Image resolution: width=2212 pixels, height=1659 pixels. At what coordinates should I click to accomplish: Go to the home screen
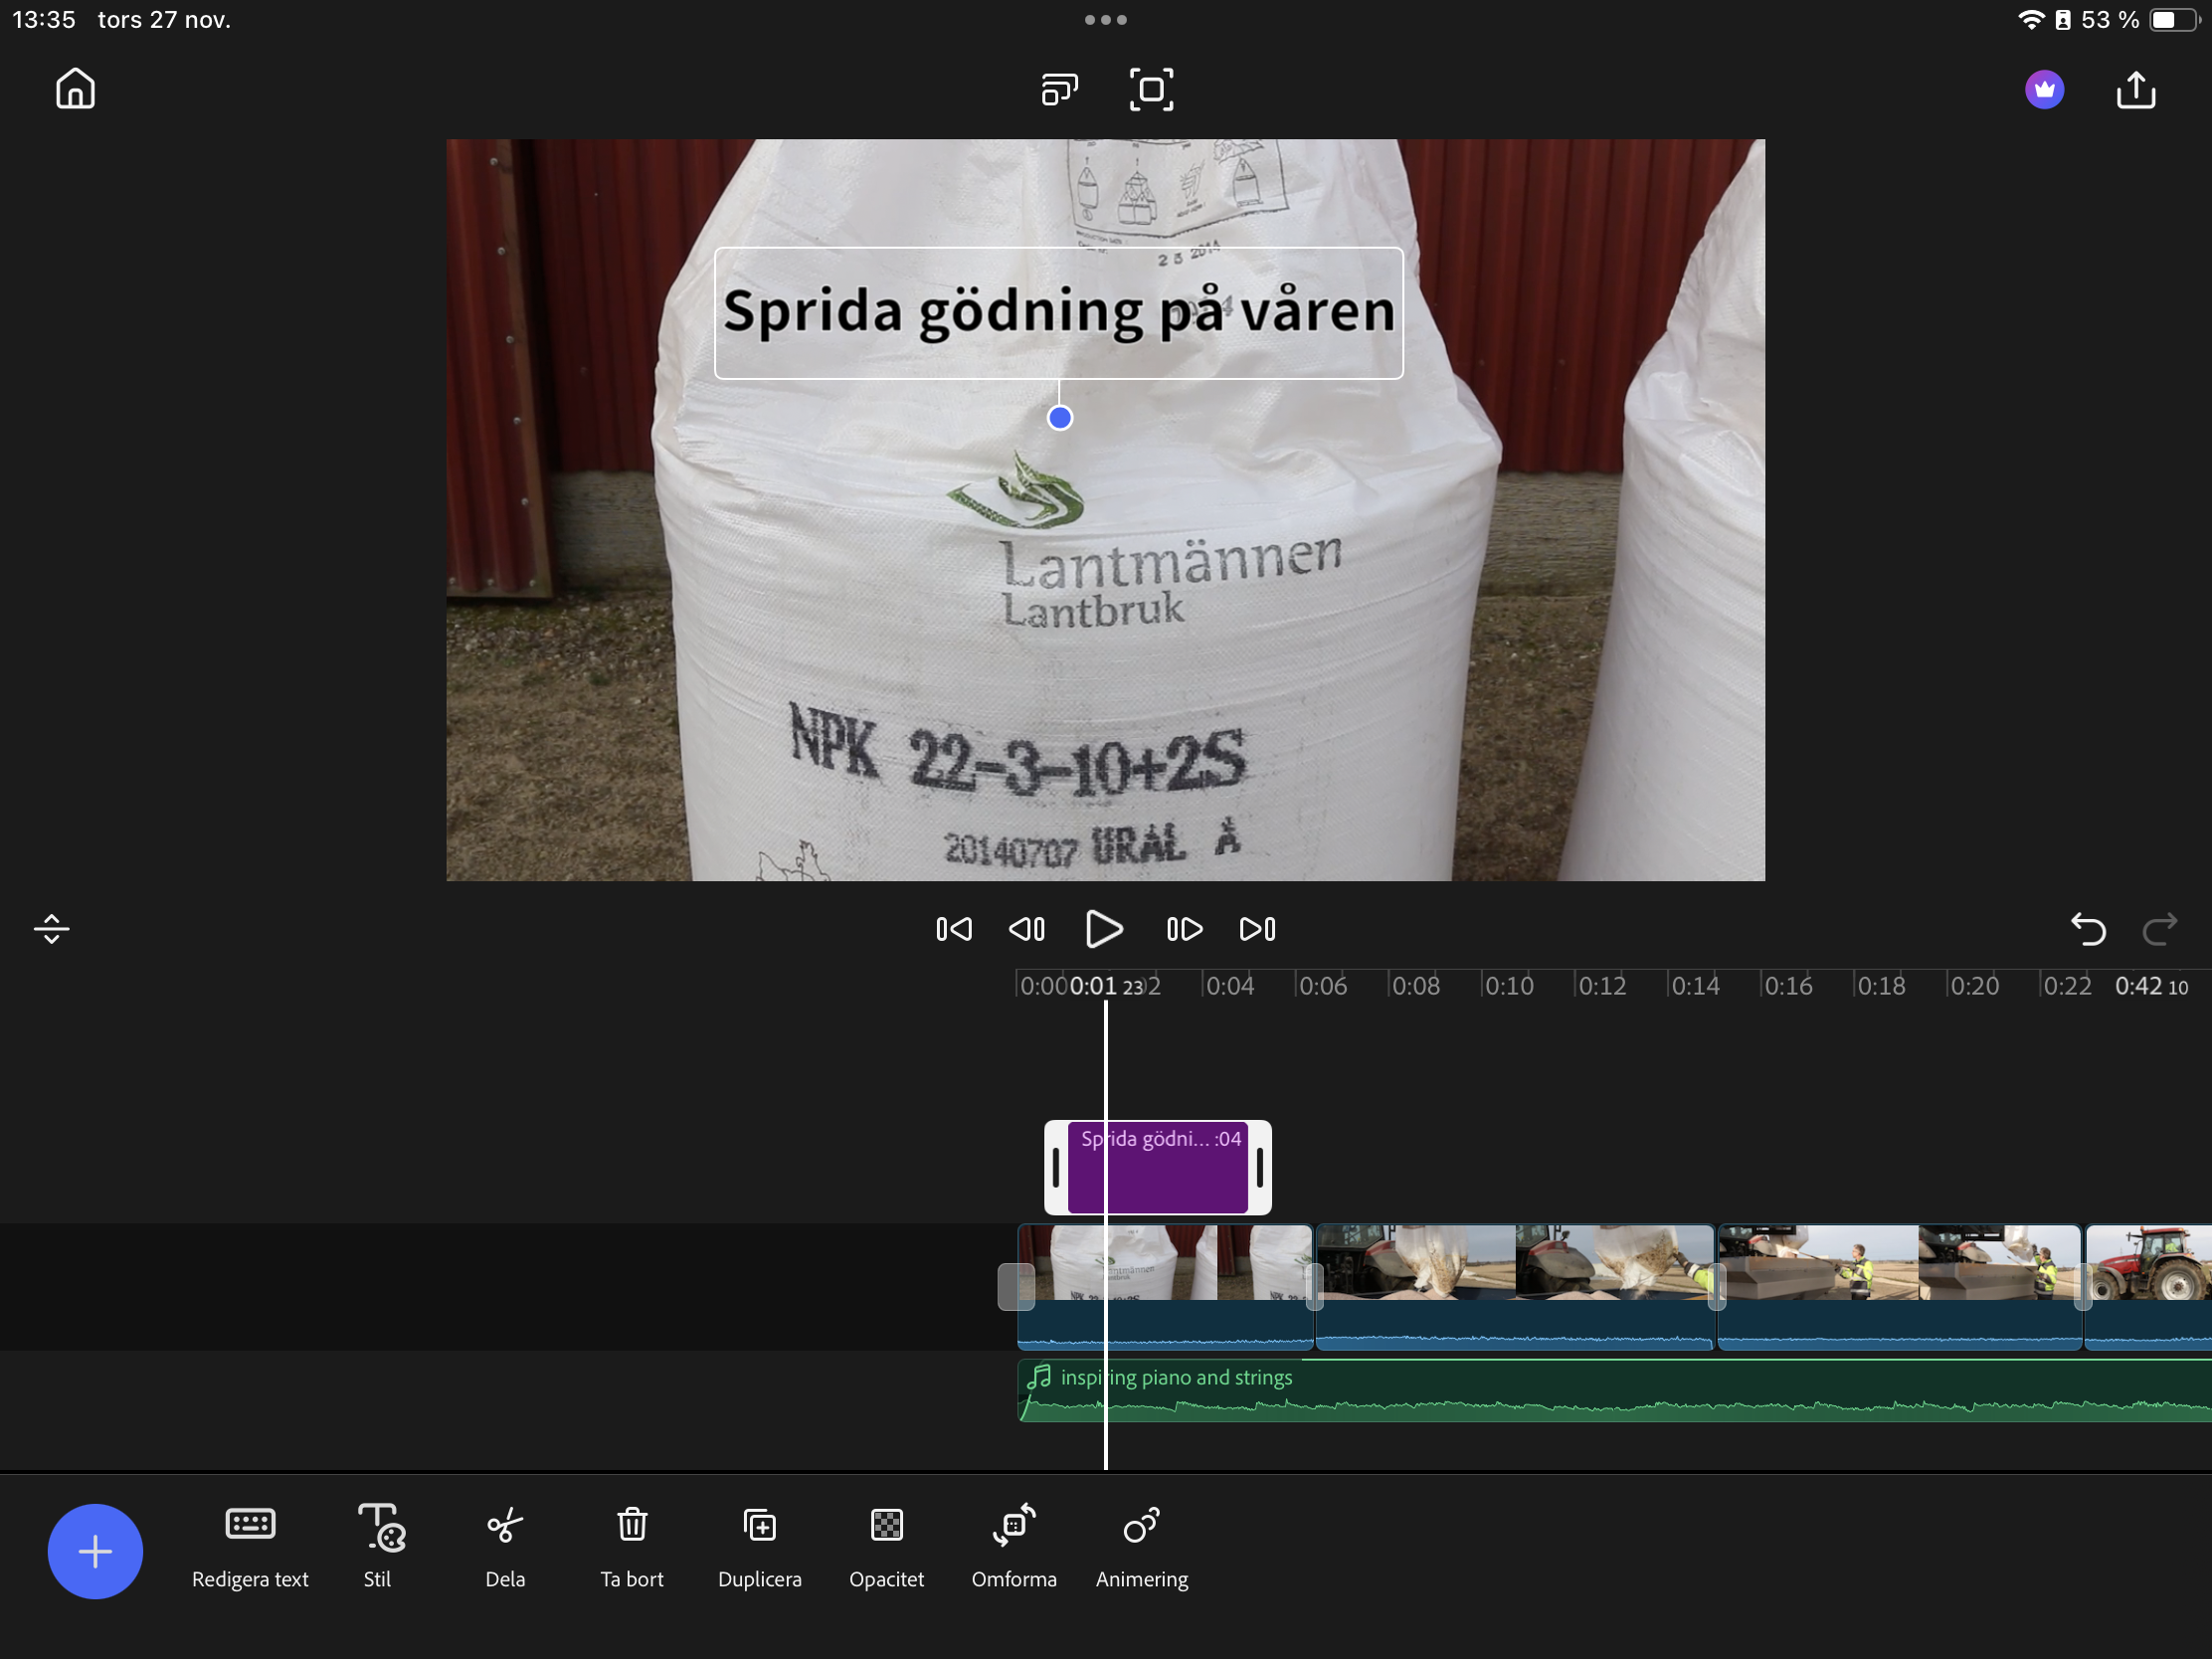(75, 89)
